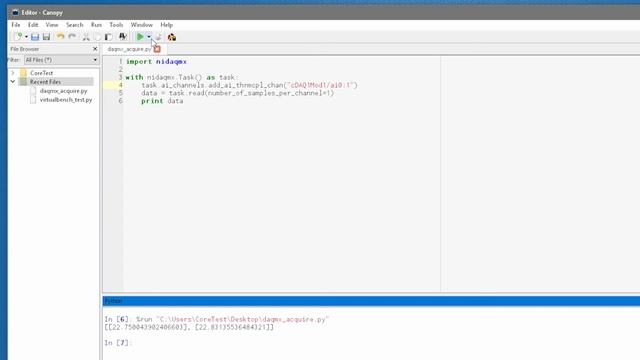Save the current file with blue disk icon
The width and height of the screenshot is (640, 360).
(x=35, y=37)
